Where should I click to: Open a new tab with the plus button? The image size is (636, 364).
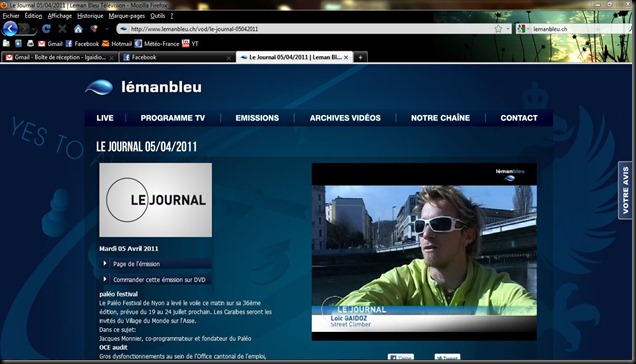[x=360, y=58]
